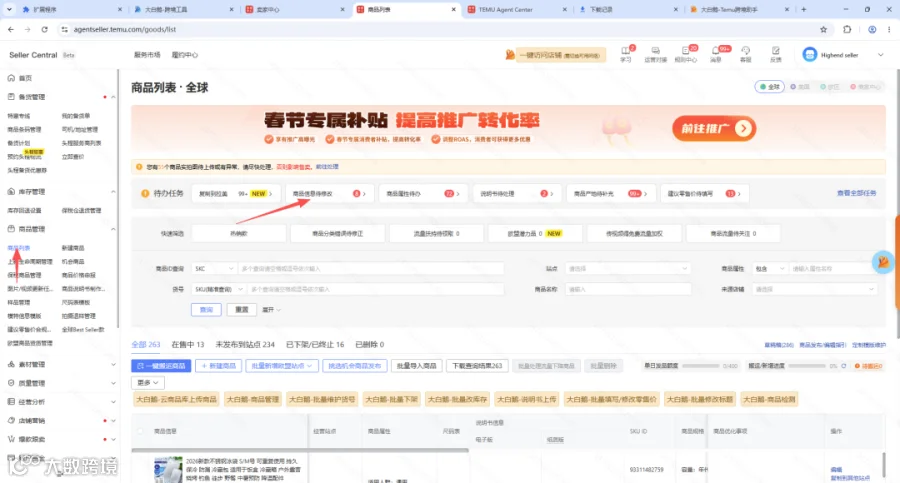This screenshot has width=900, height=483.
Task: Open the SKU货号 query type dropdown
Action: point(218,289)
